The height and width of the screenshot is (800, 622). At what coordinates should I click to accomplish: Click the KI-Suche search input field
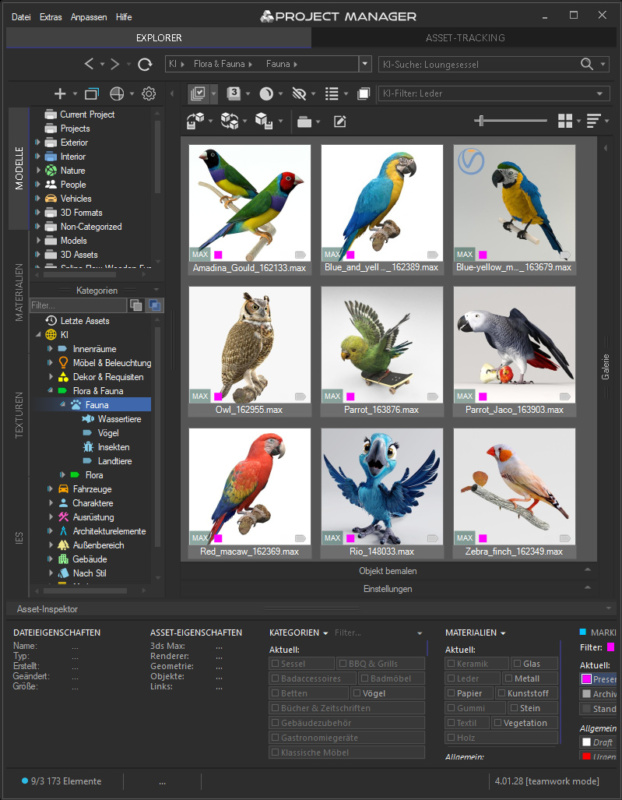tap(479, 64)
